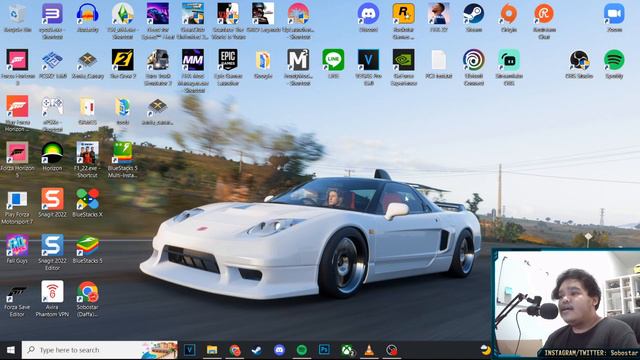Open Spotify from the taskbar
Screen dimensions: 640x360
(x=302, y=350)
